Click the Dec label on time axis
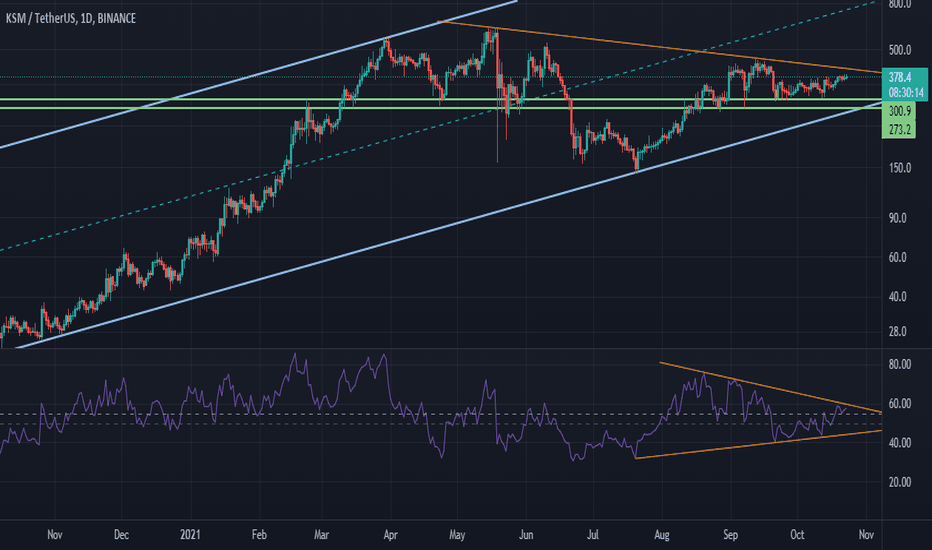Viewport: 932px width, 550px height. pyautogui.click(x=121, y=535)
